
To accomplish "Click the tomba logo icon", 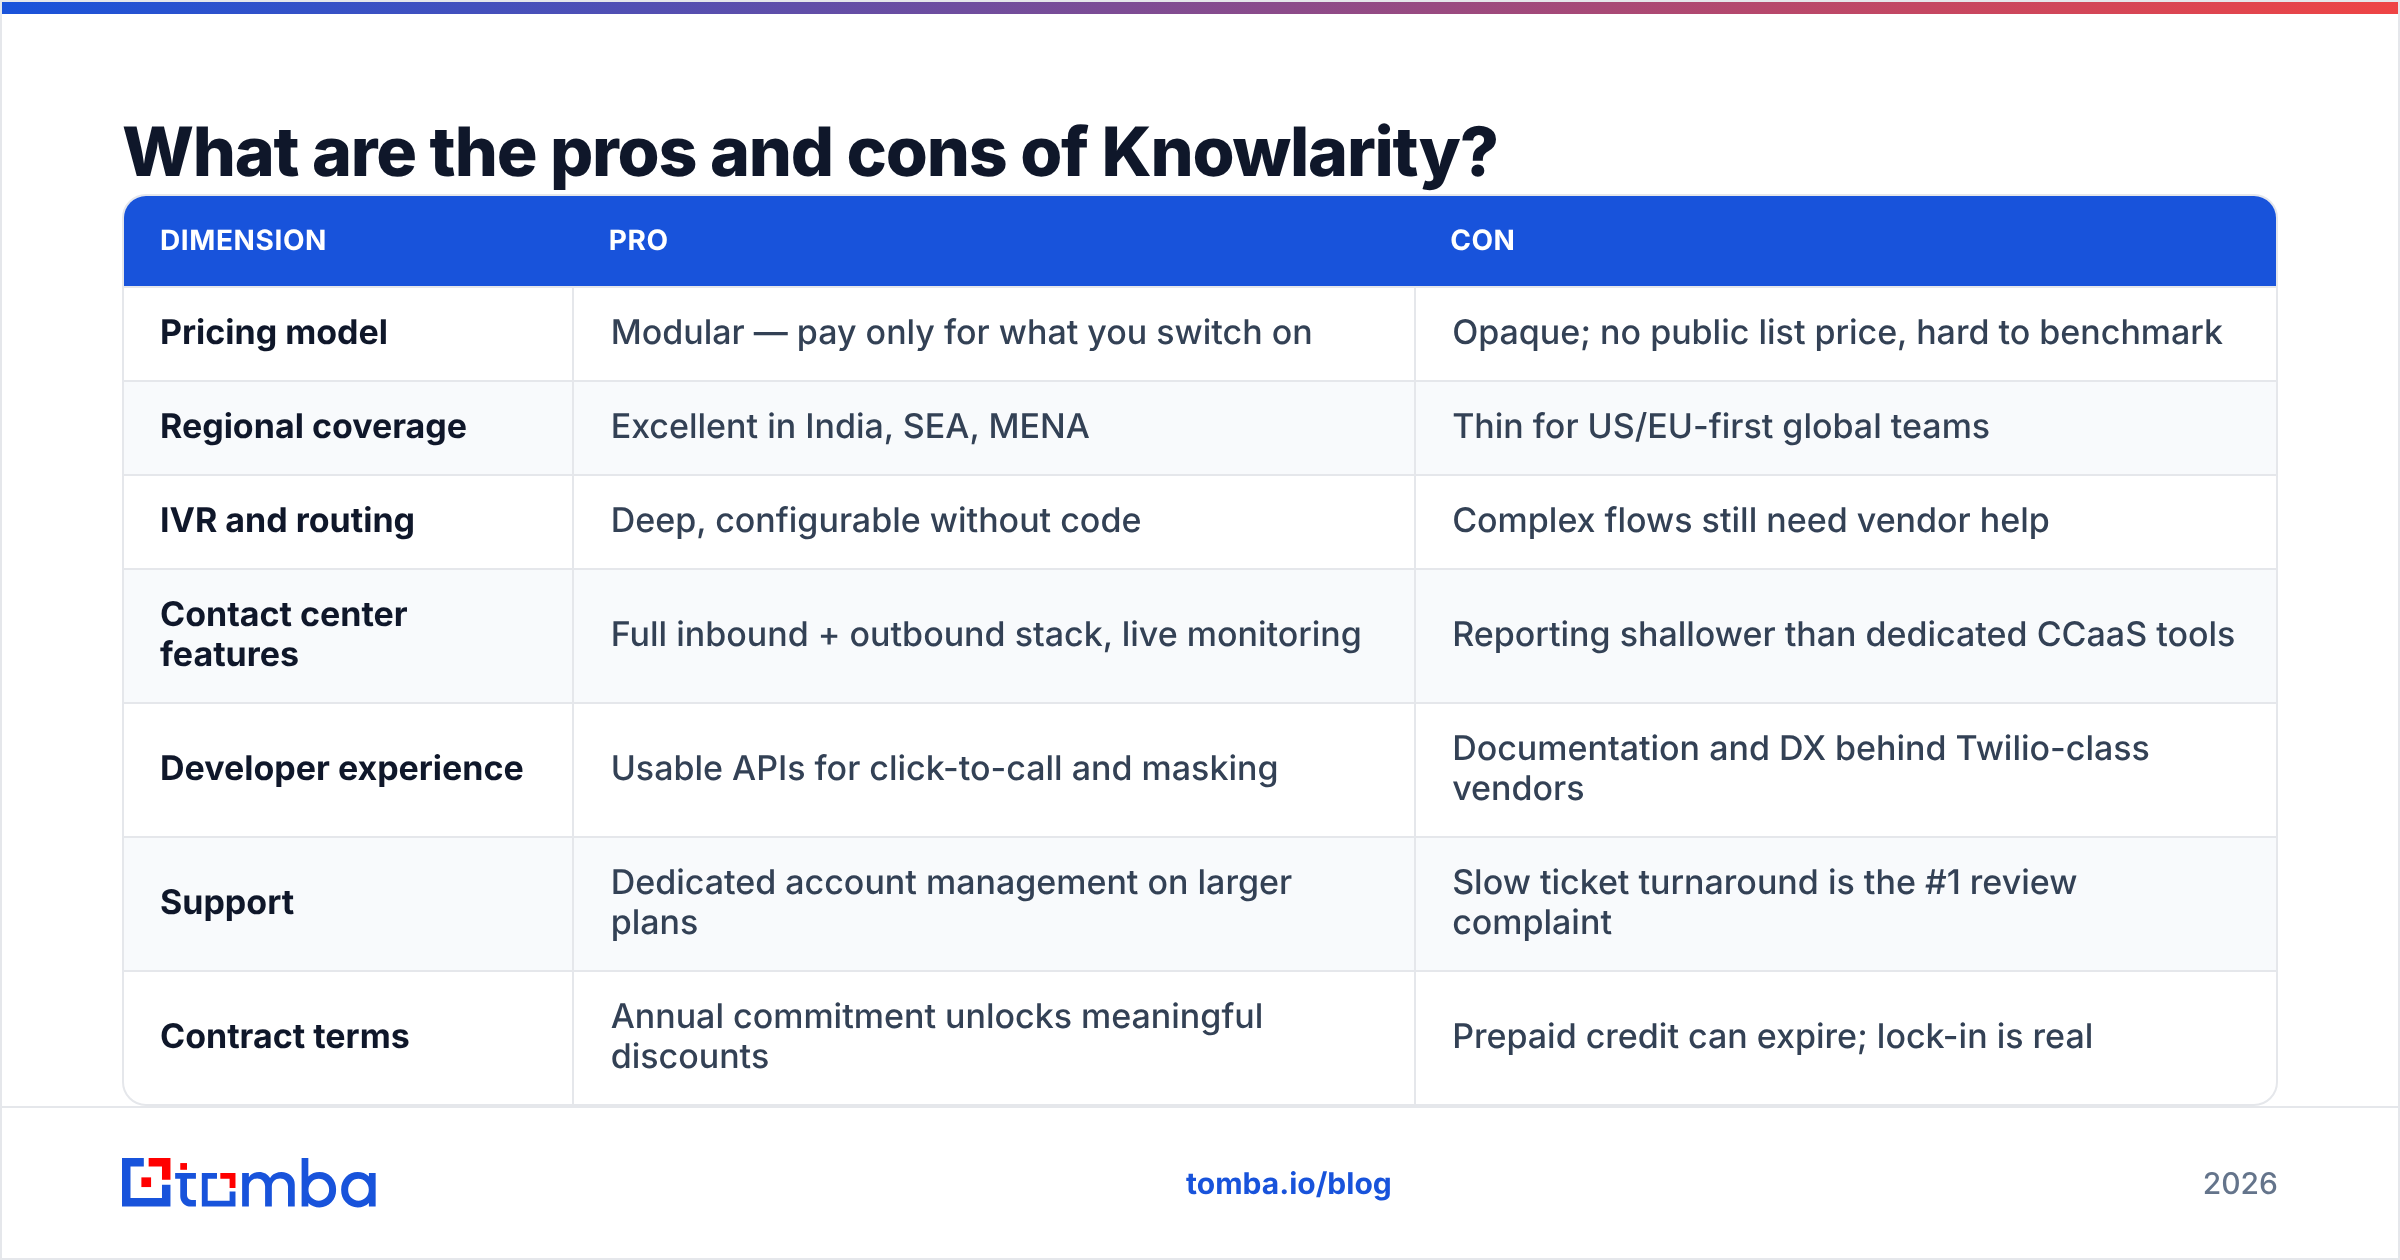I will point(248,1183).
